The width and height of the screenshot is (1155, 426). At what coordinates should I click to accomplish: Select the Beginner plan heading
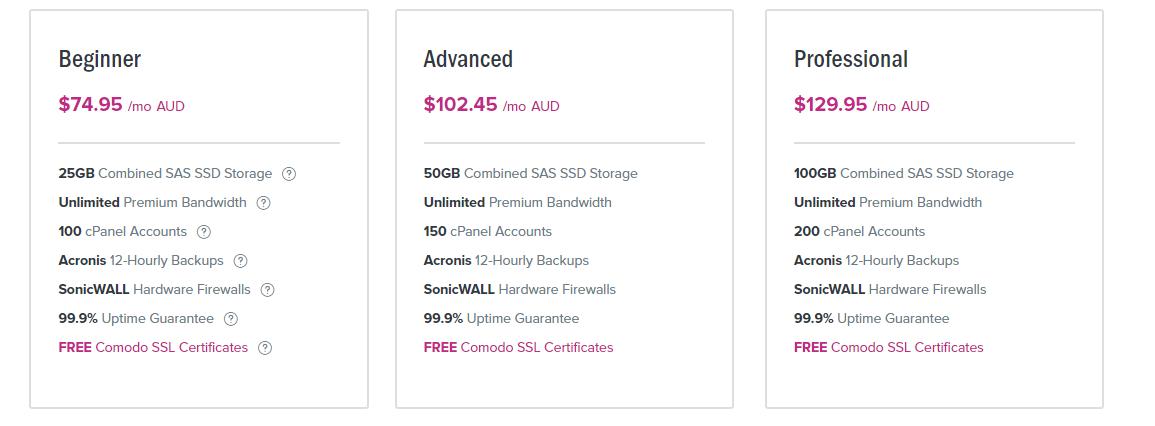[99, 59]
